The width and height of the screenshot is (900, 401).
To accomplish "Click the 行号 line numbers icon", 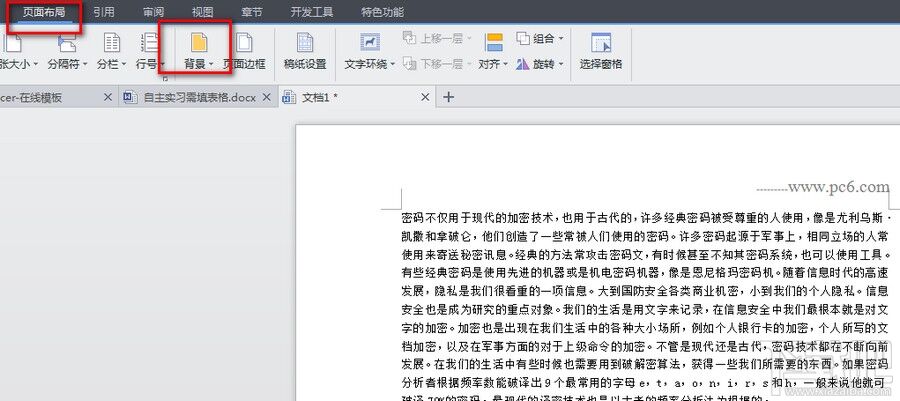I will click(150, 43).
